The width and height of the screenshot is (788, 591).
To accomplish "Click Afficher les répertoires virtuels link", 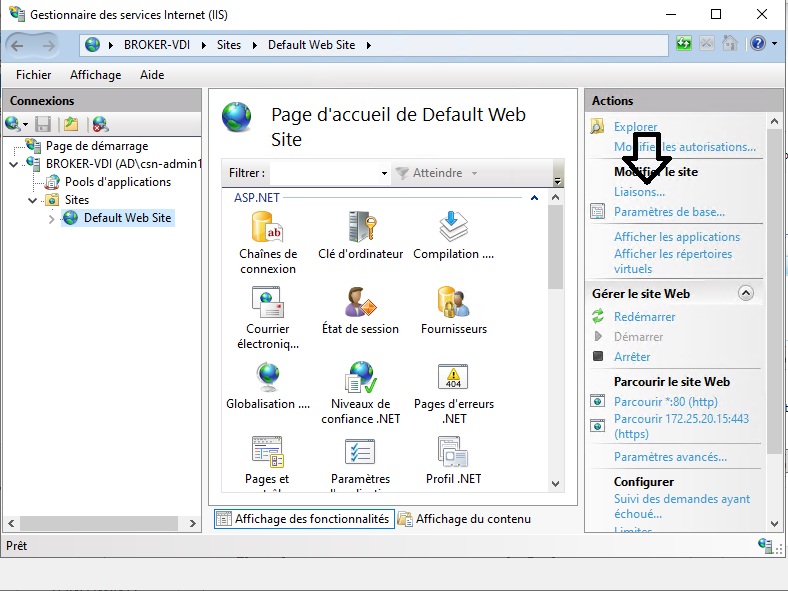I will click(673, 261).
